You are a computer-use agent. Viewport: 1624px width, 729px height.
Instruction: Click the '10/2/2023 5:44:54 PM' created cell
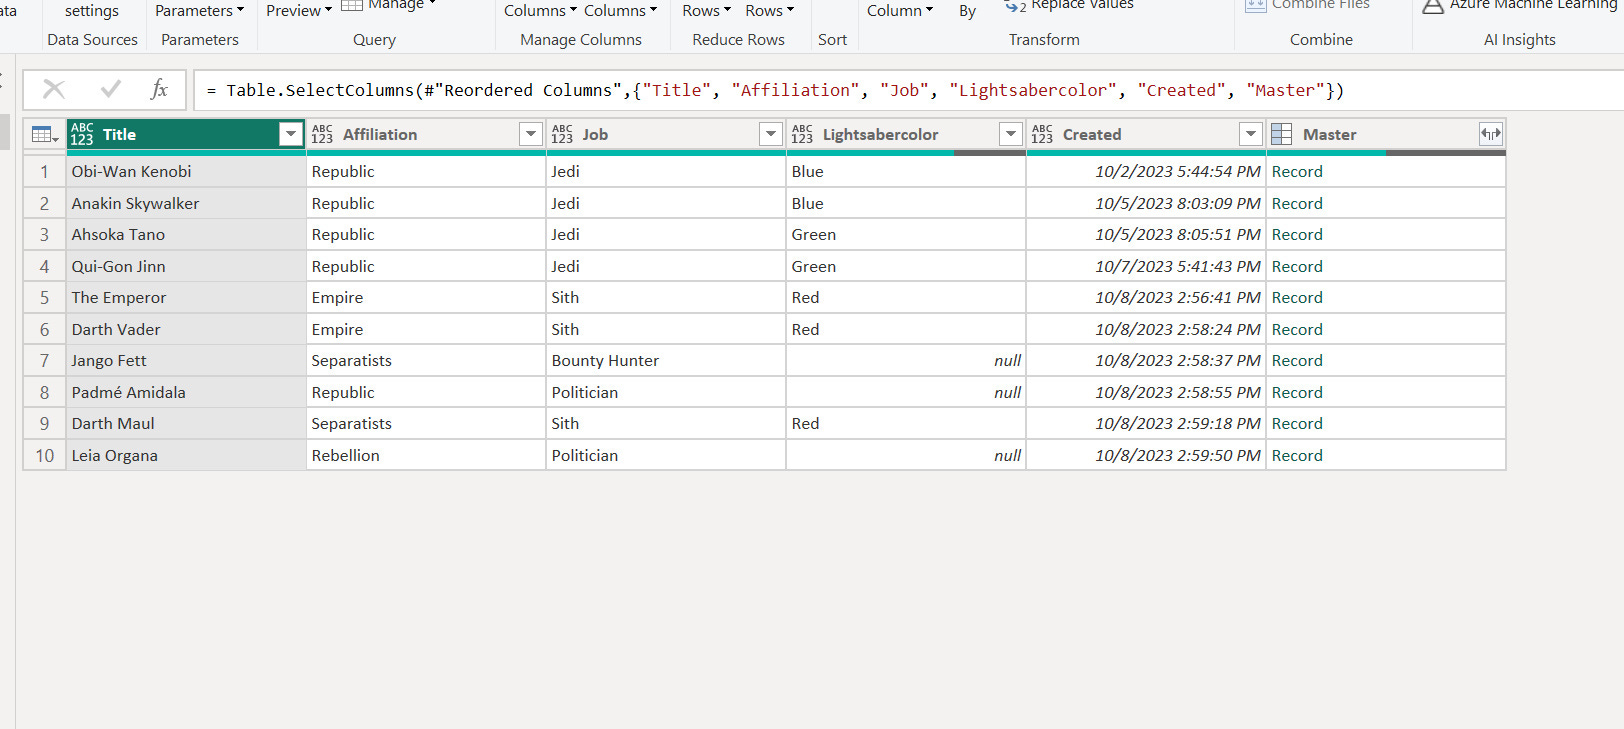click(x=1146, y=171)
